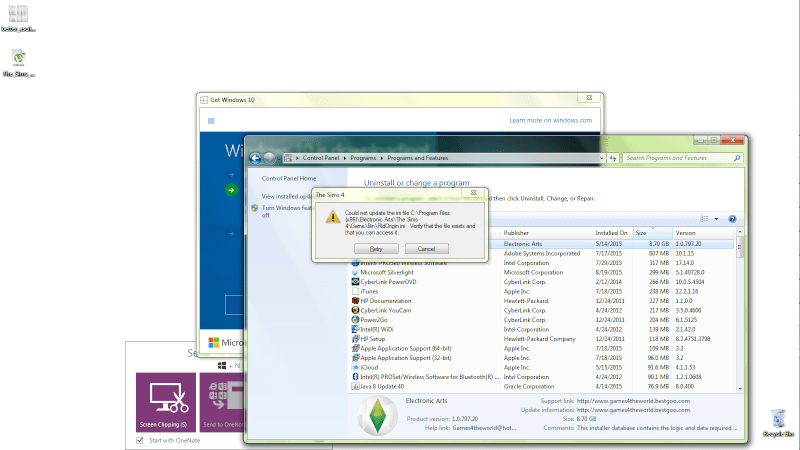Sort by Size column header
The width and height of the screenshot is (800, 450).
(652, 233)
